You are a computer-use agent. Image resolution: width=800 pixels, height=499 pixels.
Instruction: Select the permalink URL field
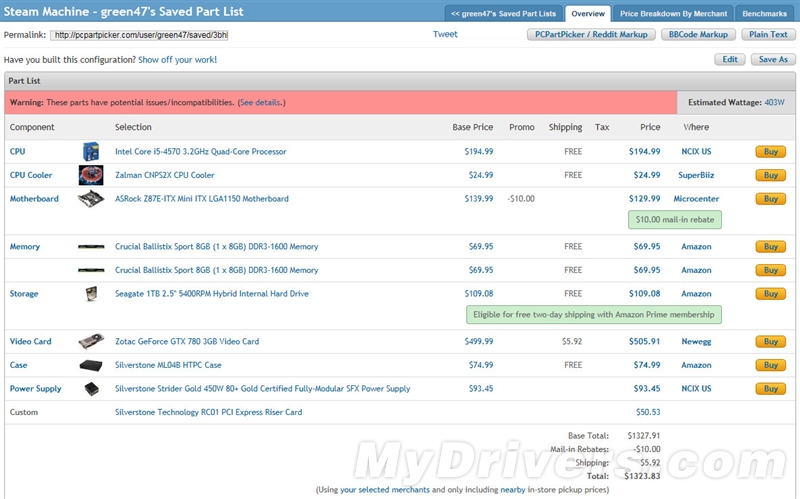(139, 35)
